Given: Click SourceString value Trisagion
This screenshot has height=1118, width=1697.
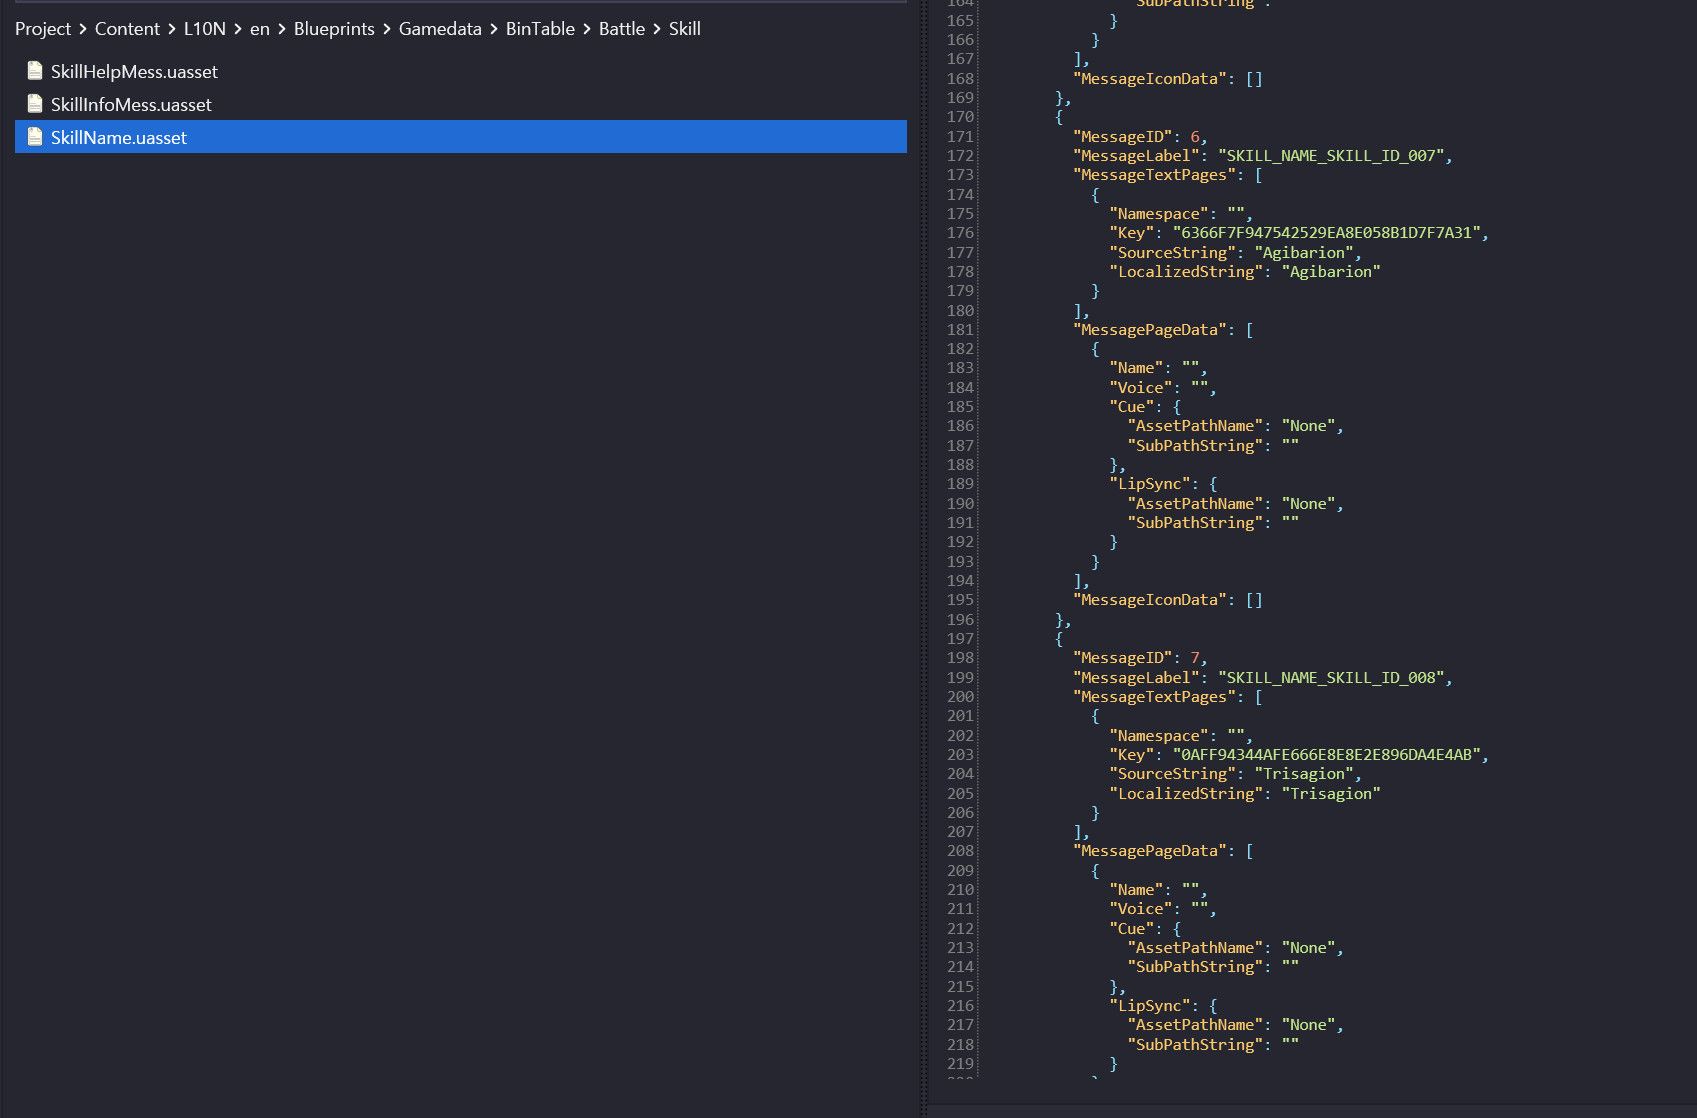Looking at the screenshot, I should pyautogui.click(x=1304, y=774).
